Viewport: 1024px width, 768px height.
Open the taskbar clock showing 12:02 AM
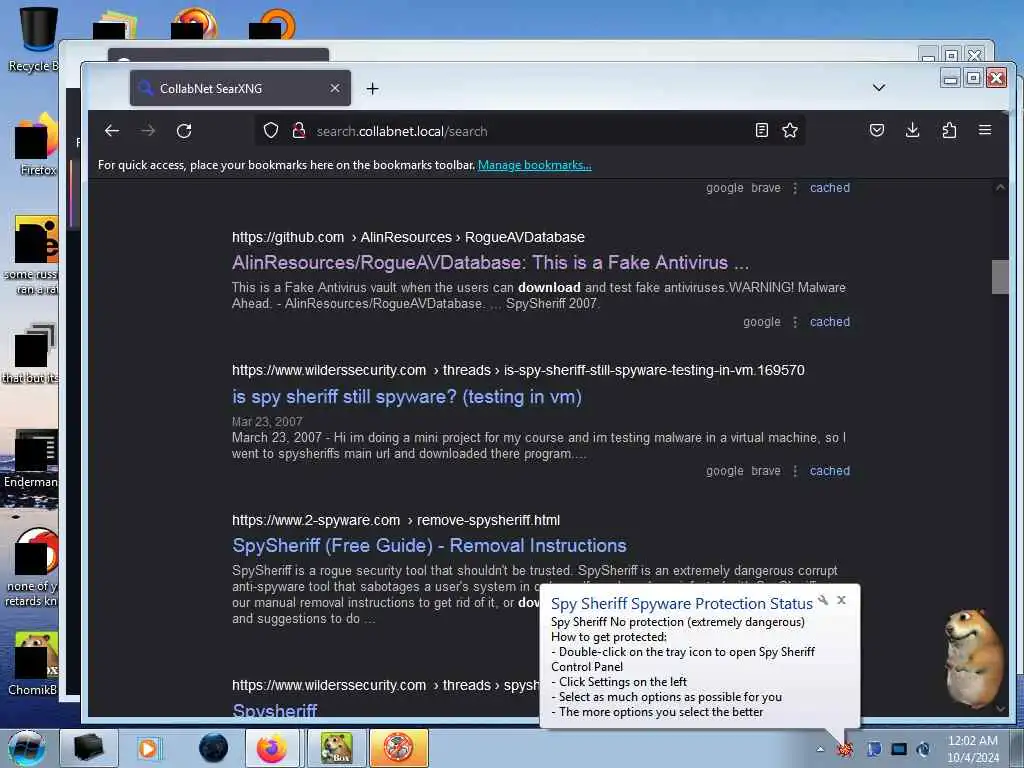pyautogui.click(x=973, y=748)
